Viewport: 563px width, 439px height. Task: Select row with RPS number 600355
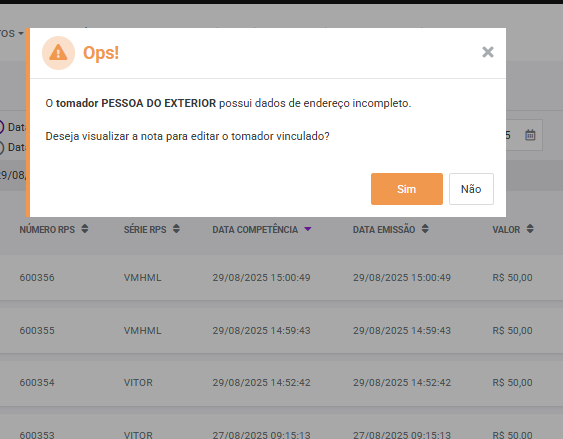point(282,330)
